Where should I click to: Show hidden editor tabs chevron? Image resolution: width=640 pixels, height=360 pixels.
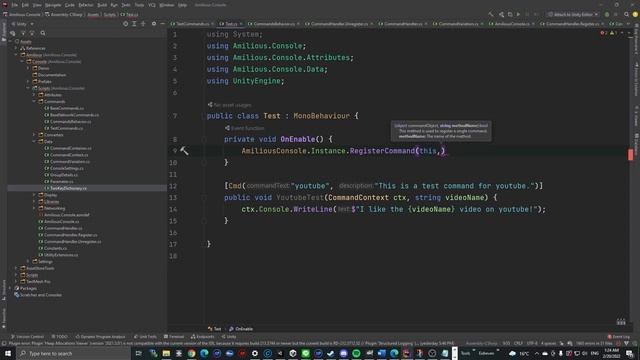[x=629, y=24]
